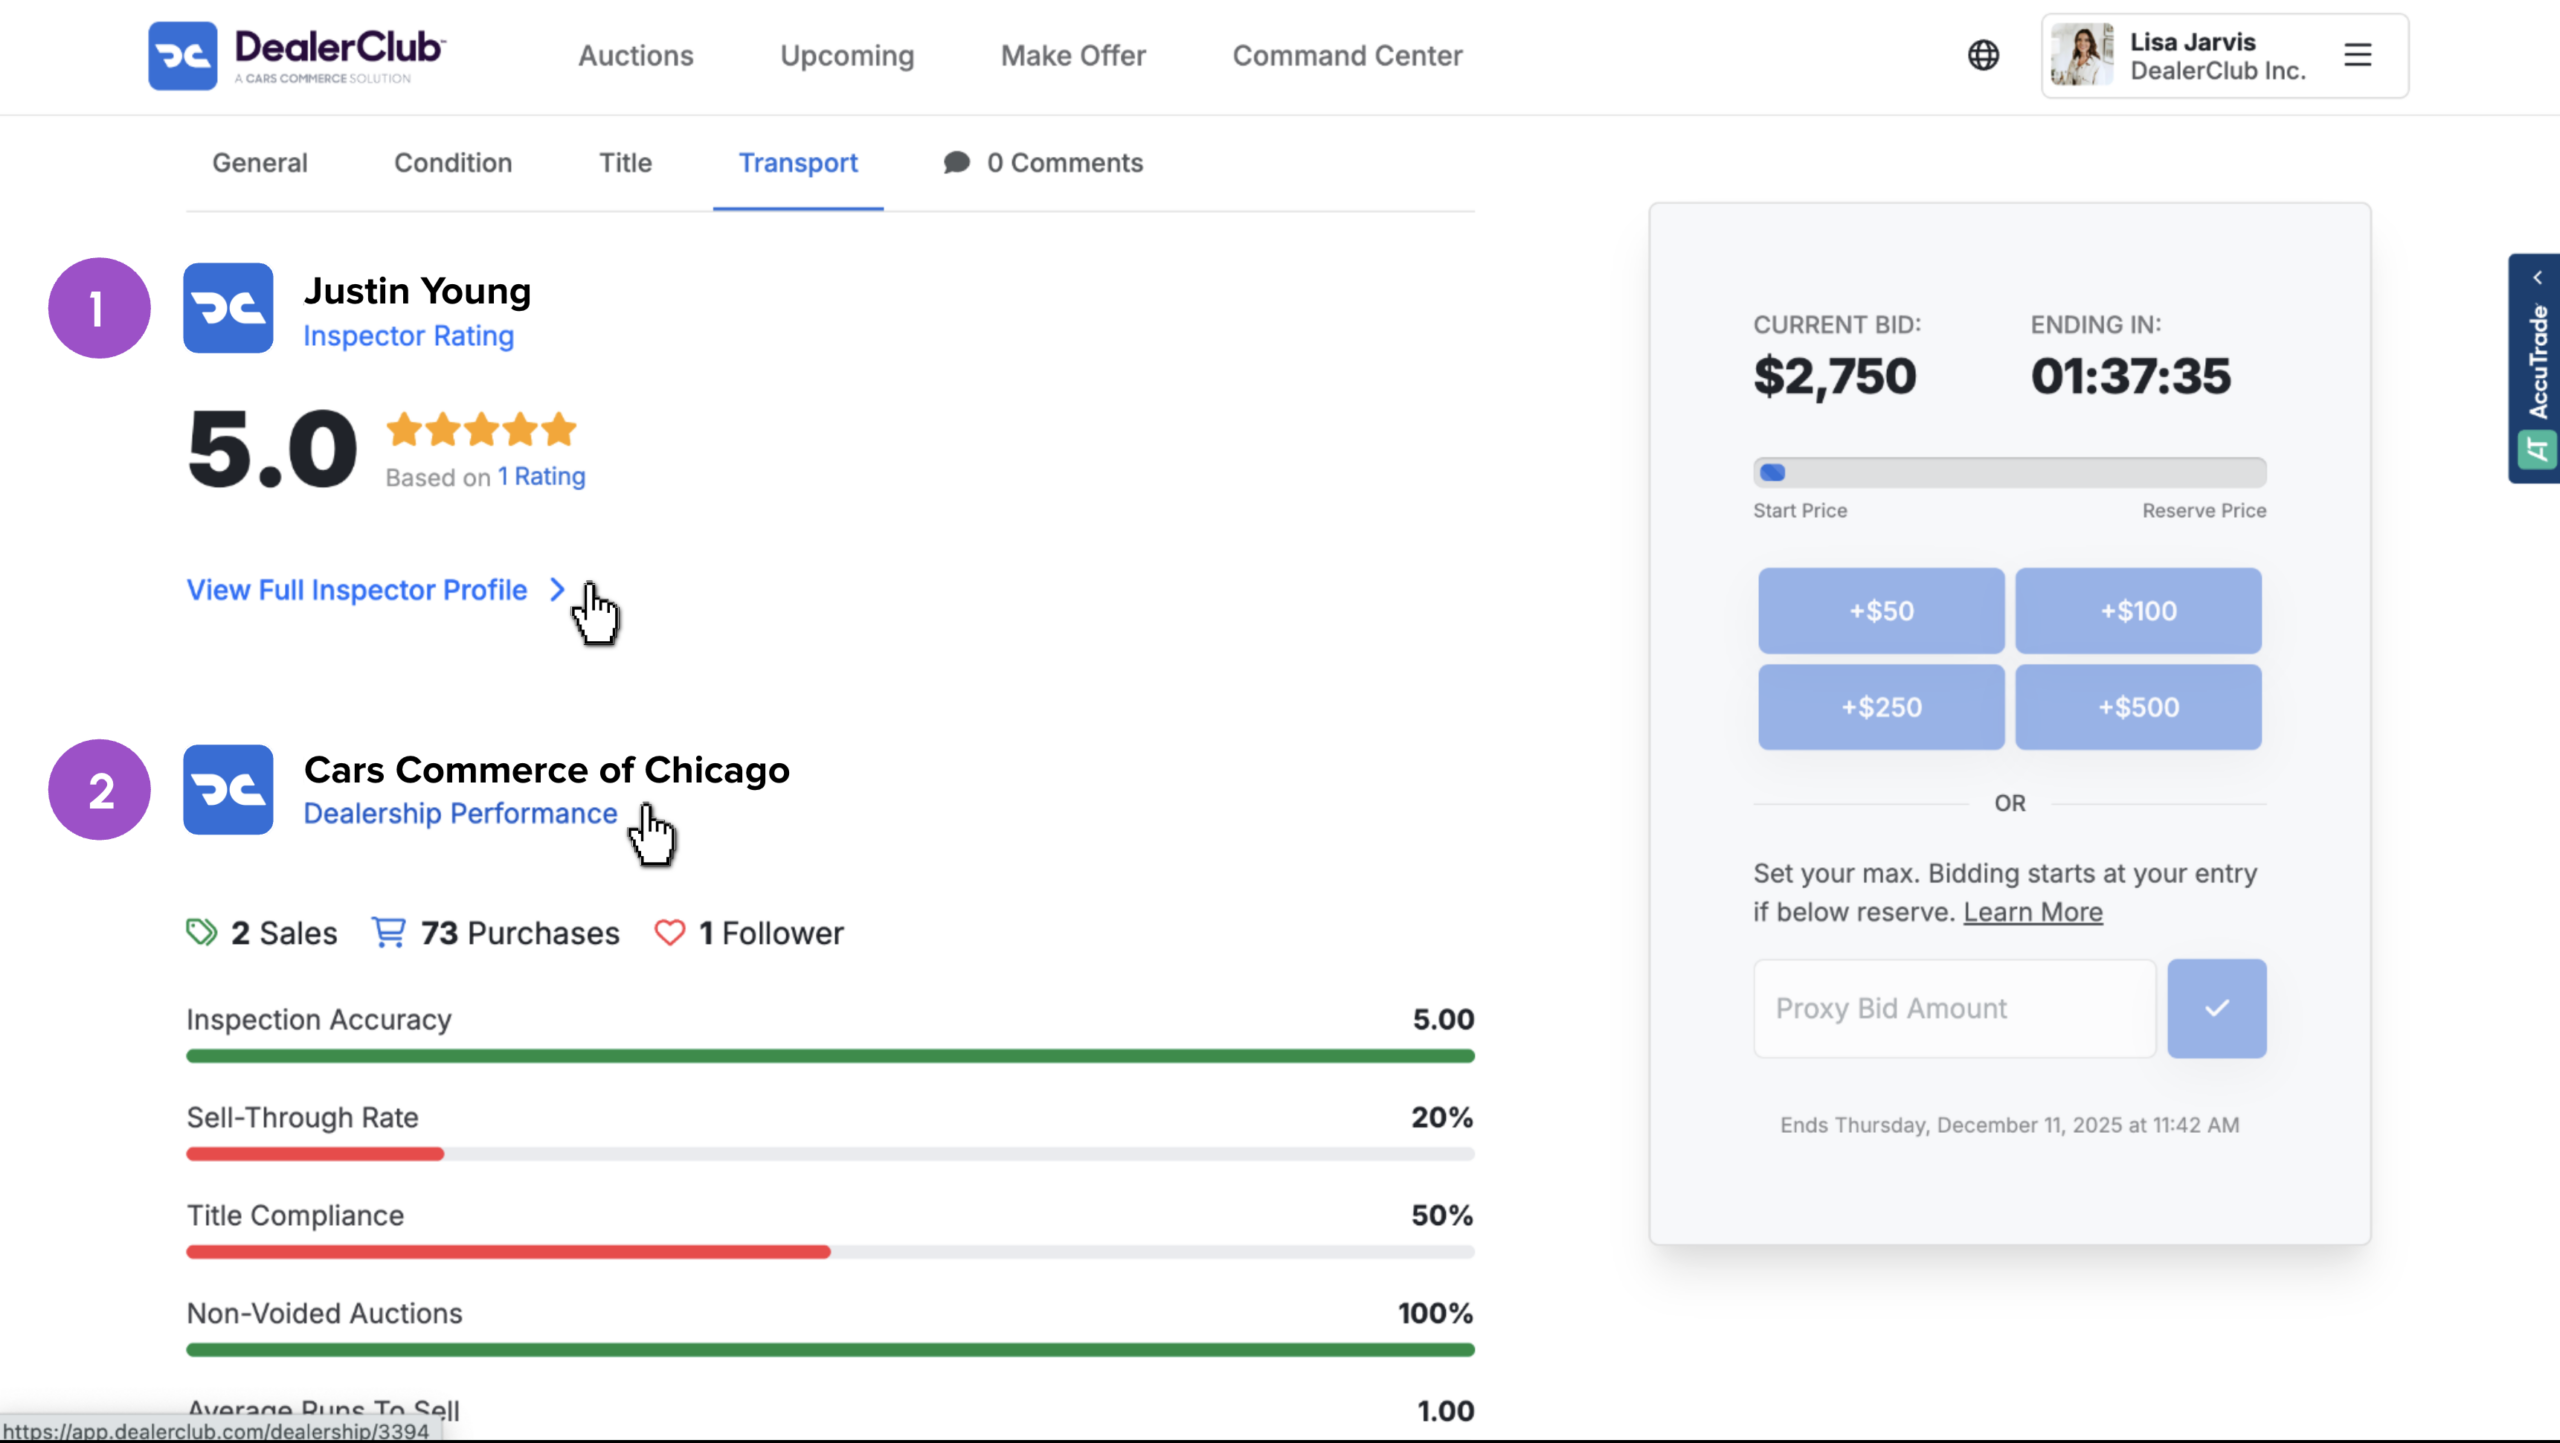Click the Title Compliance progress bar
Viewport: 2560px width, 1443px height.
pos(830,1252)
